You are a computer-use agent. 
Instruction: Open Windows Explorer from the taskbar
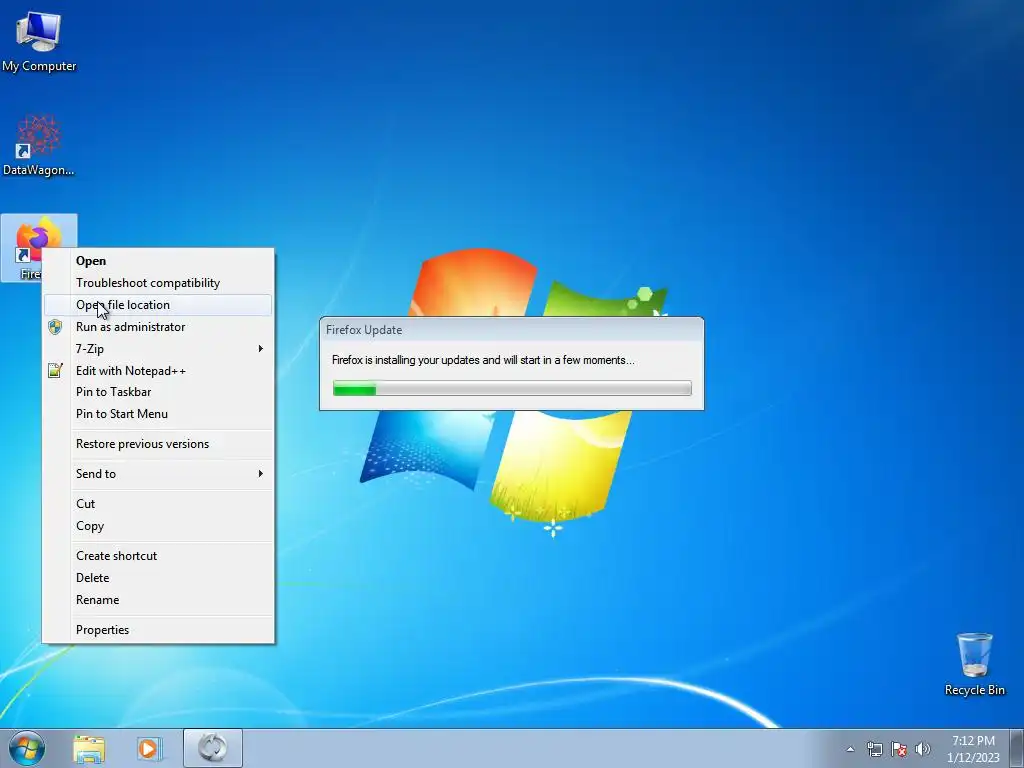[89, 748]
